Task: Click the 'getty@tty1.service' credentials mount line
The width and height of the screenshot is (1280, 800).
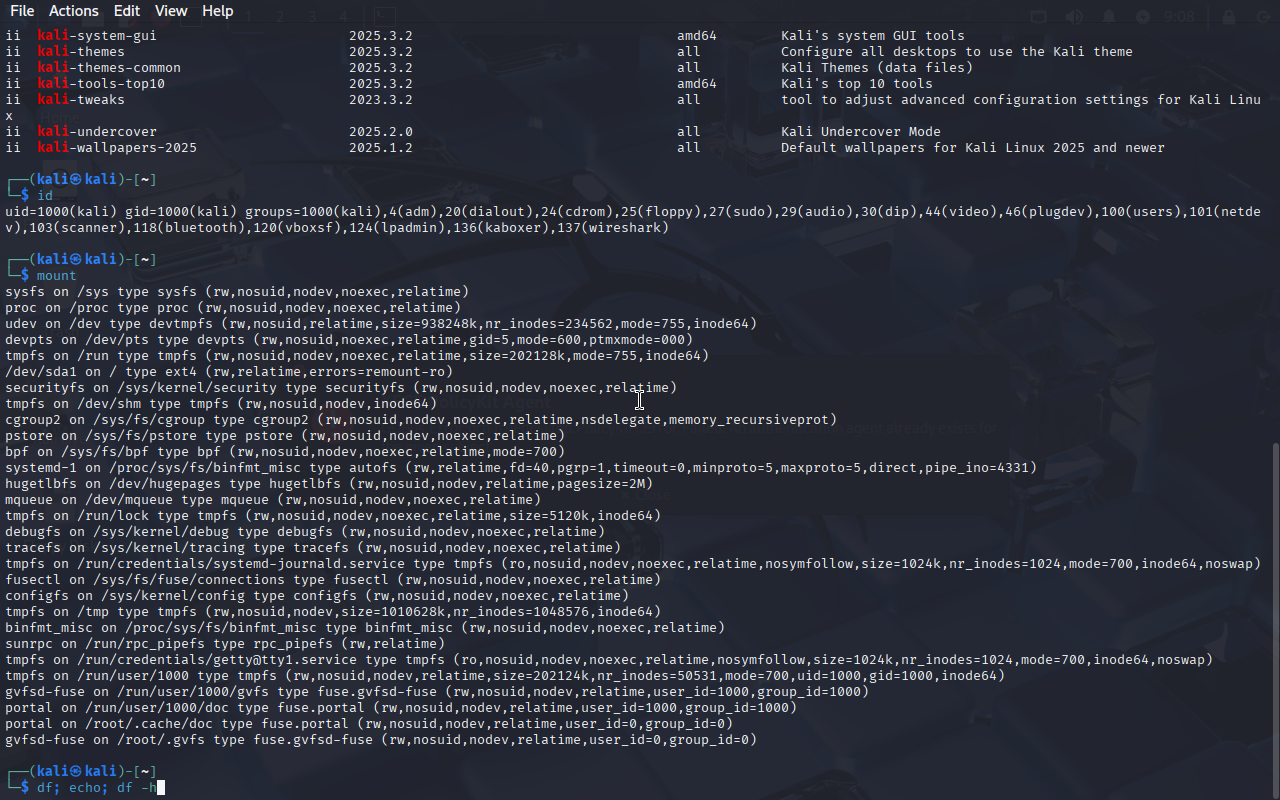Action: tap(609, 659)
